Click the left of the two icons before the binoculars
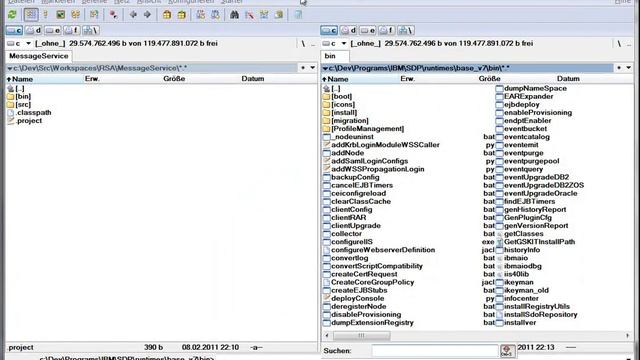This screenshot has height=360, width=640. click(200, 15)
